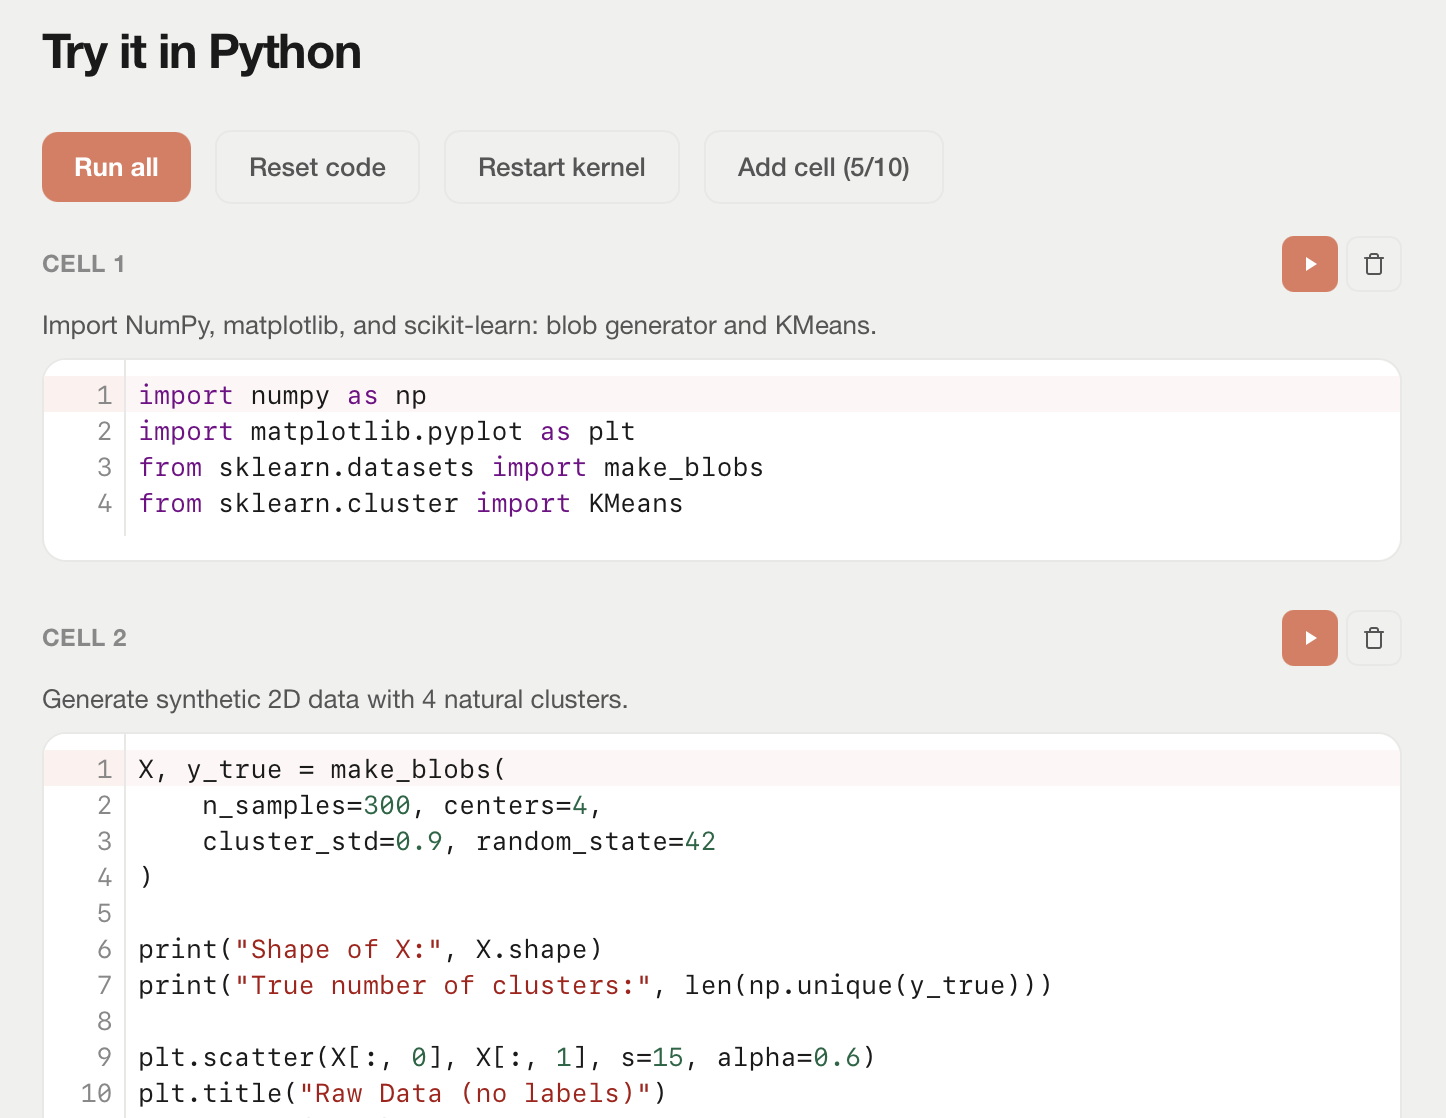Click the CELL 2 header label
This screenshot has height=1118, width=1446.
(84, 637)
